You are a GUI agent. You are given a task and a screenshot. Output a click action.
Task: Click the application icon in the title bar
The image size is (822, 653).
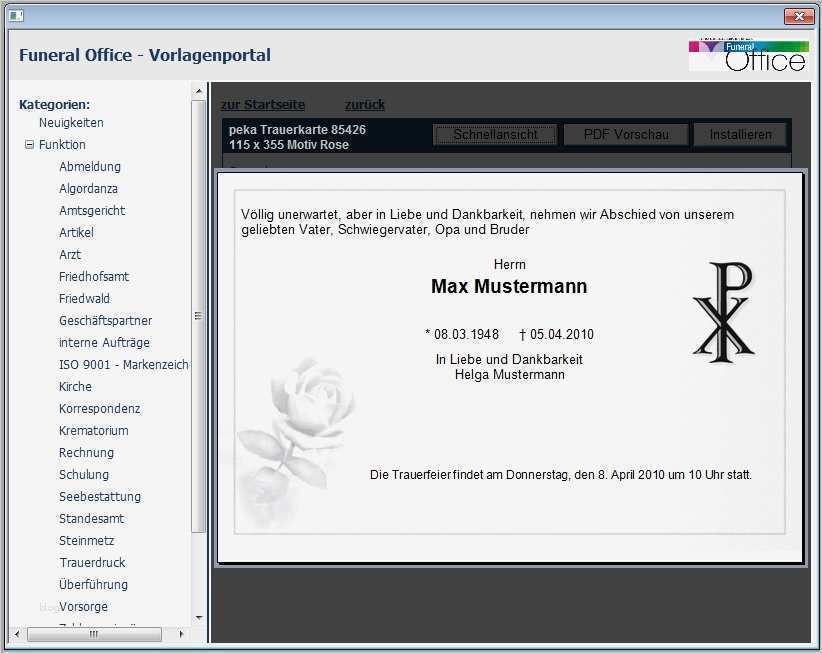14,16
